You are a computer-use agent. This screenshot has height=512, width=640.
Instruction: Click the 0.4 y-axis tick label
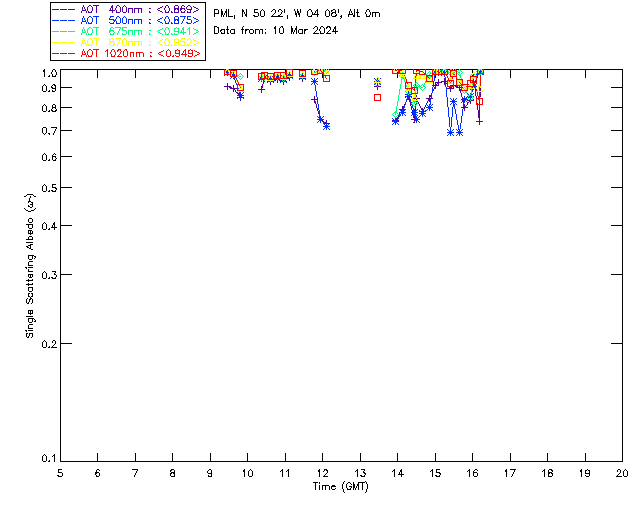tap(49, 226)
